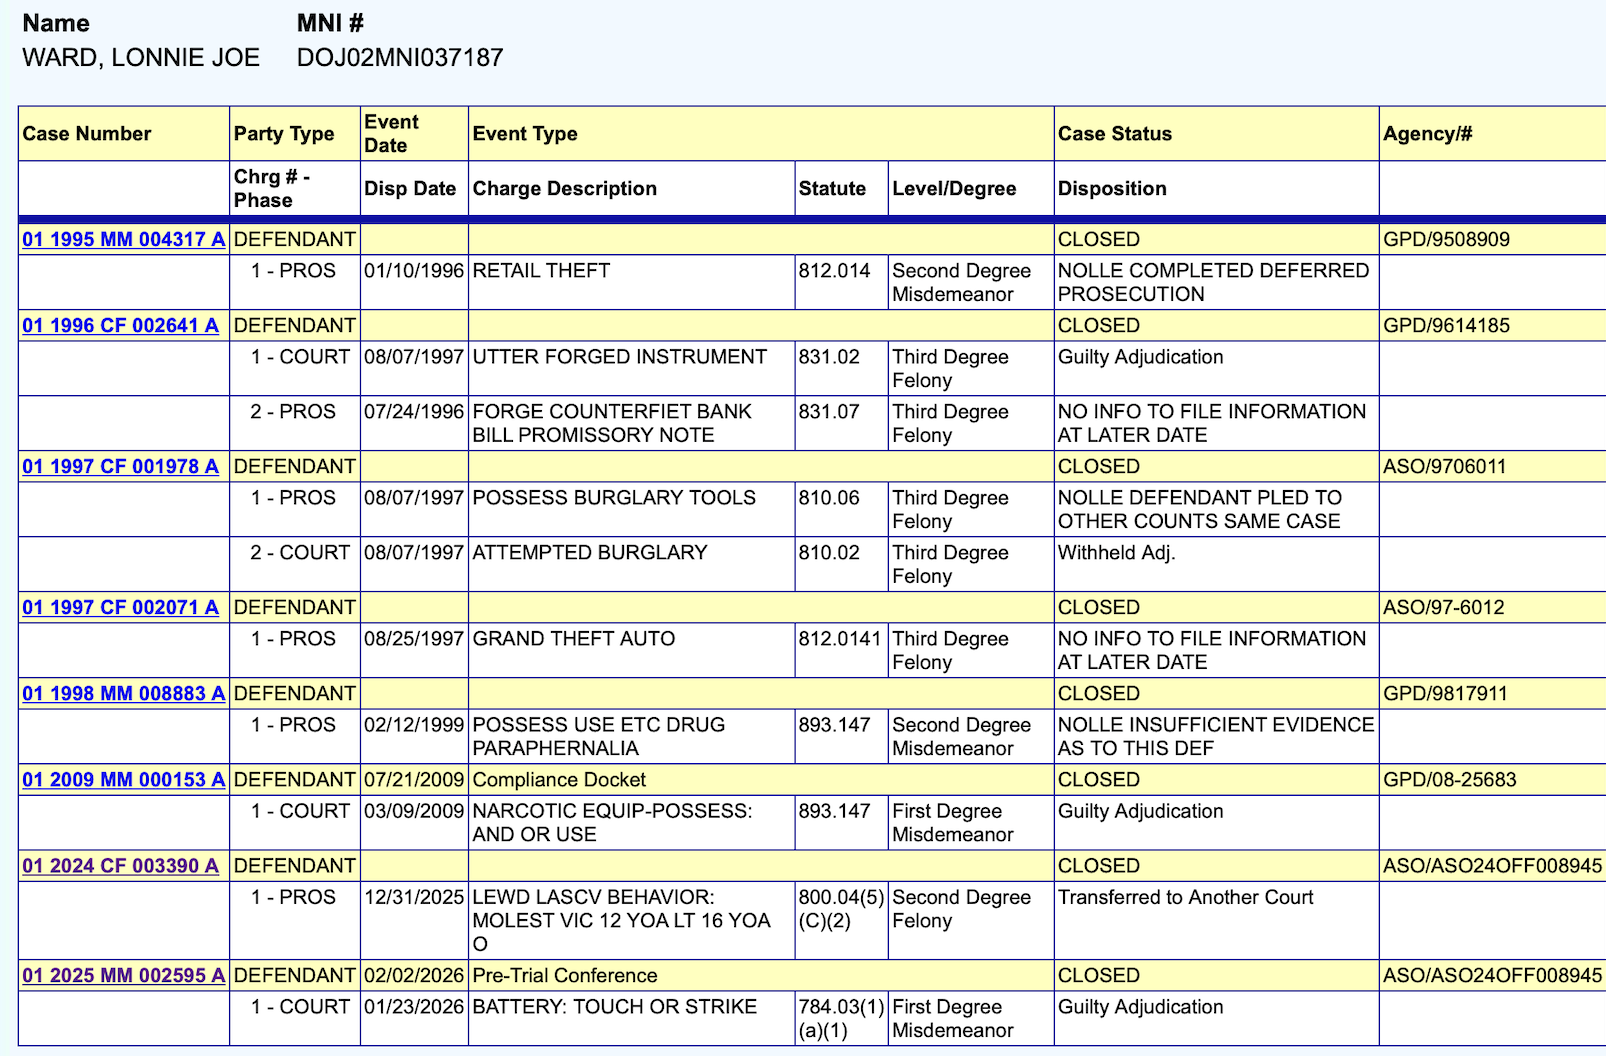Click the Party Type column header

point(284,134)
